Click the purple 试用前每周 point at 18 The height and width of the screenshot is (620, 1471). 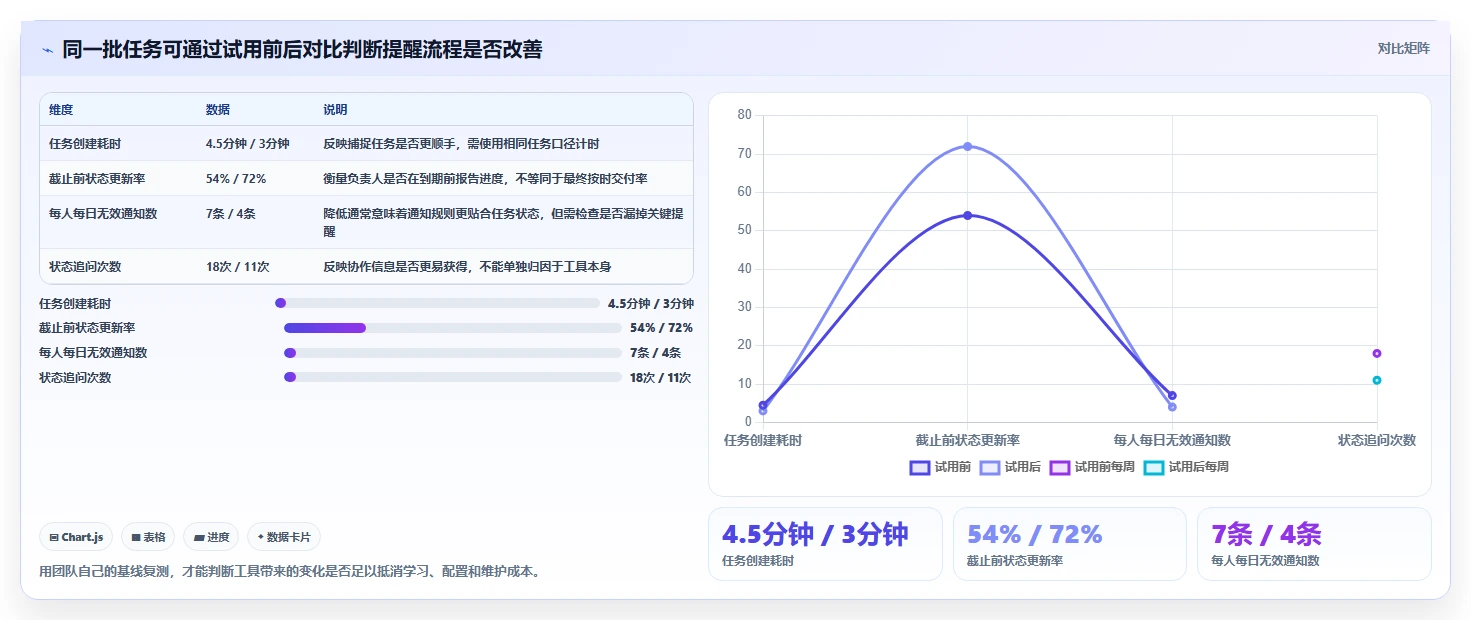(x=1377, y=353)
